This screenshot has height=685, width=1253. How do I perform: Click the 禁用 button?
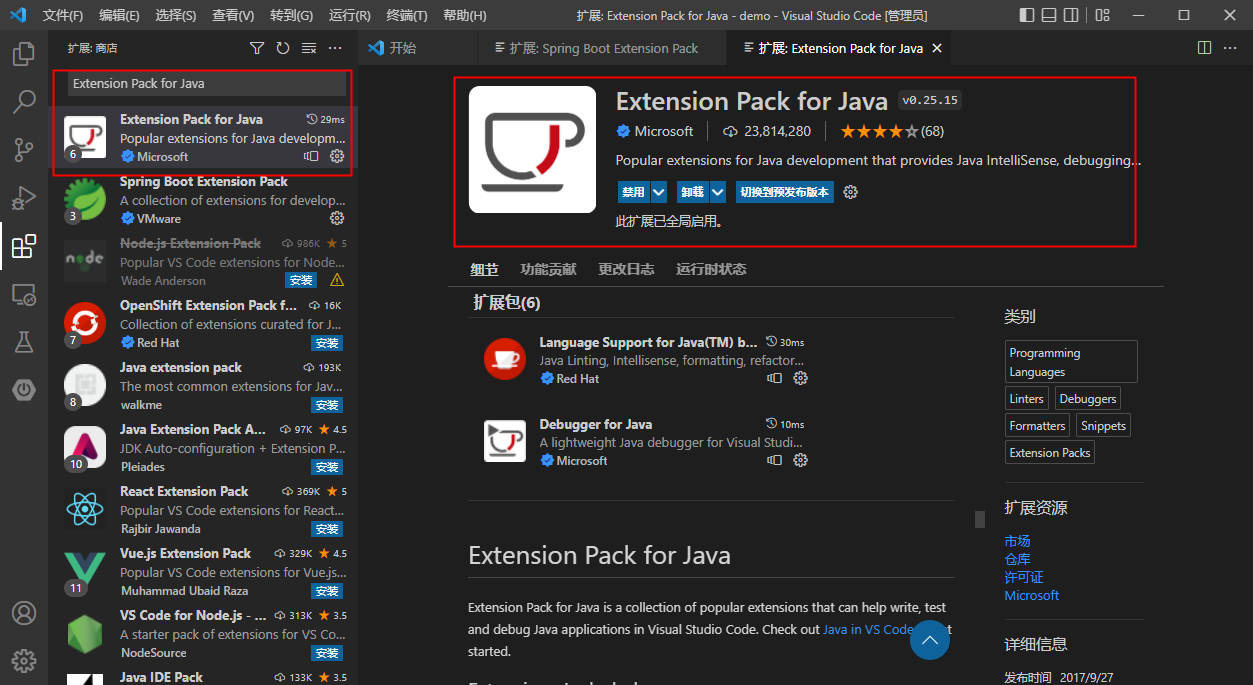tap(633, 192)
